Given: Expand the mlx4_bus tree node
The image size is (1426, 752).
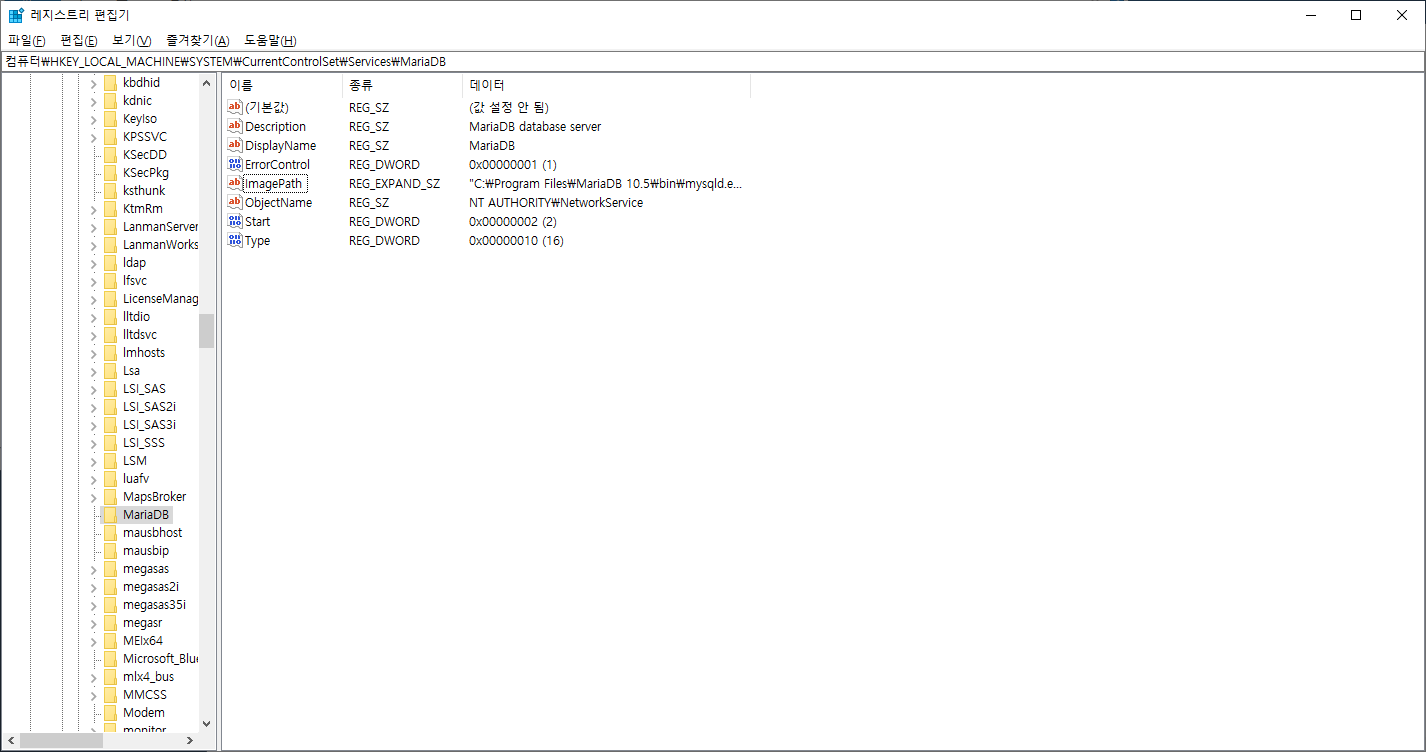Looking at the screenshot, I should [x=94, y=676].
